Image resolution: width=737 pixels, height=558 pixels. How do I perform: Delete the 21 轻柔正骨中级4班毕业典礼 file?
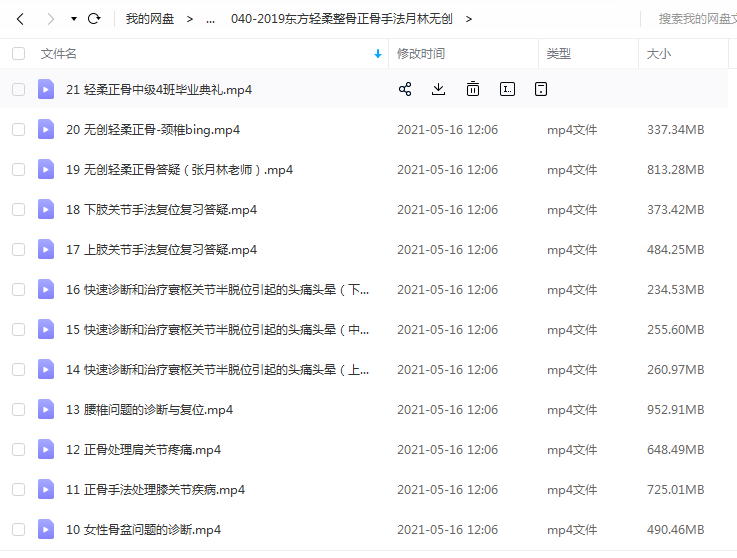click(x=473, y=89)
